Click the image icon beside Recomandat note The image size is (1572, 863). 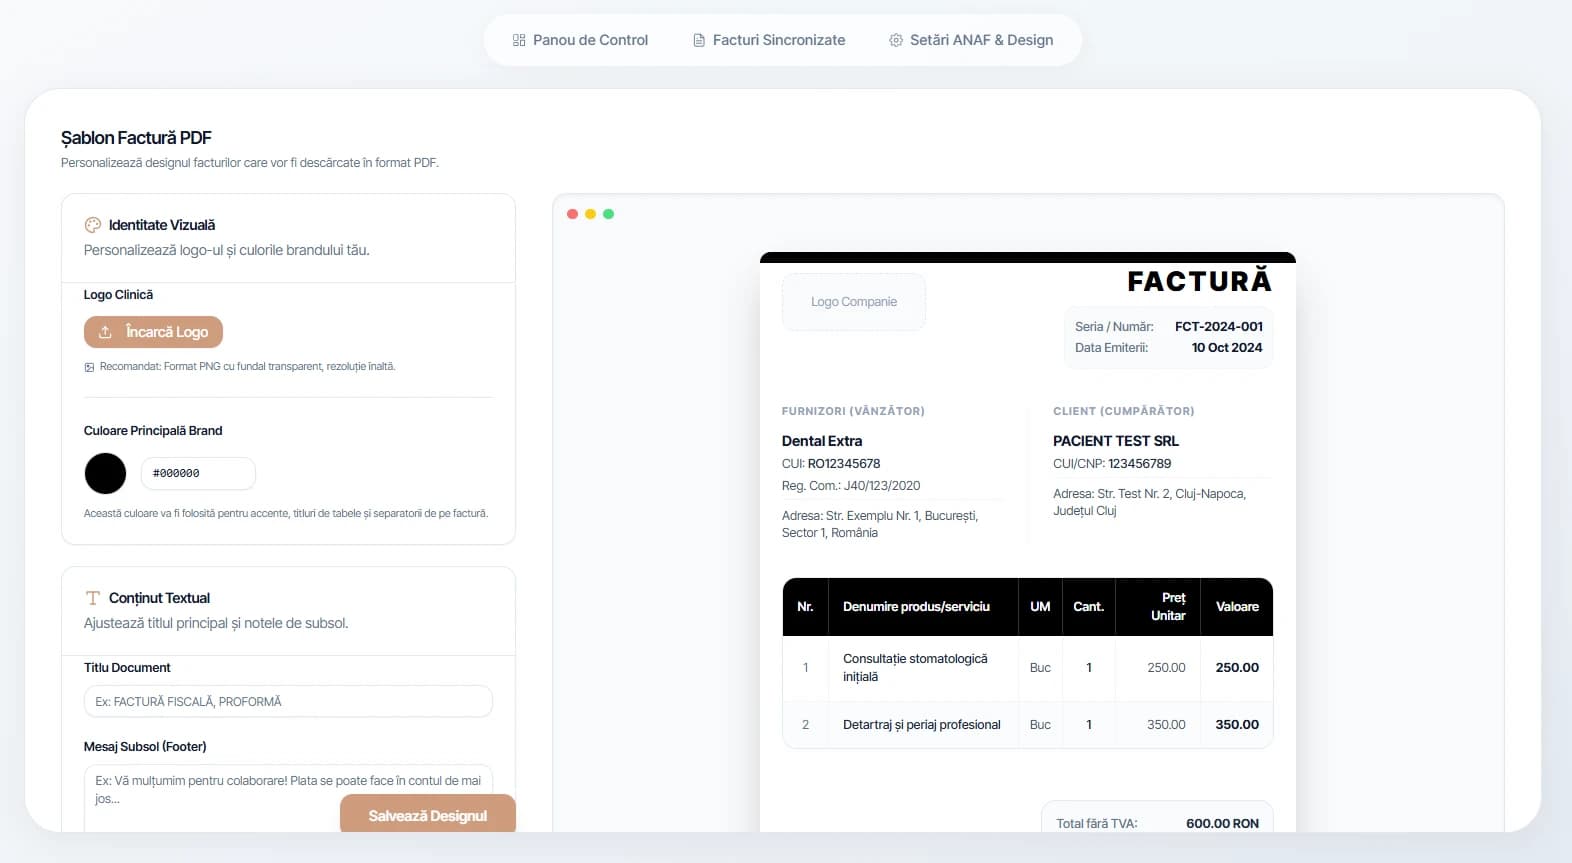[89, 367]
